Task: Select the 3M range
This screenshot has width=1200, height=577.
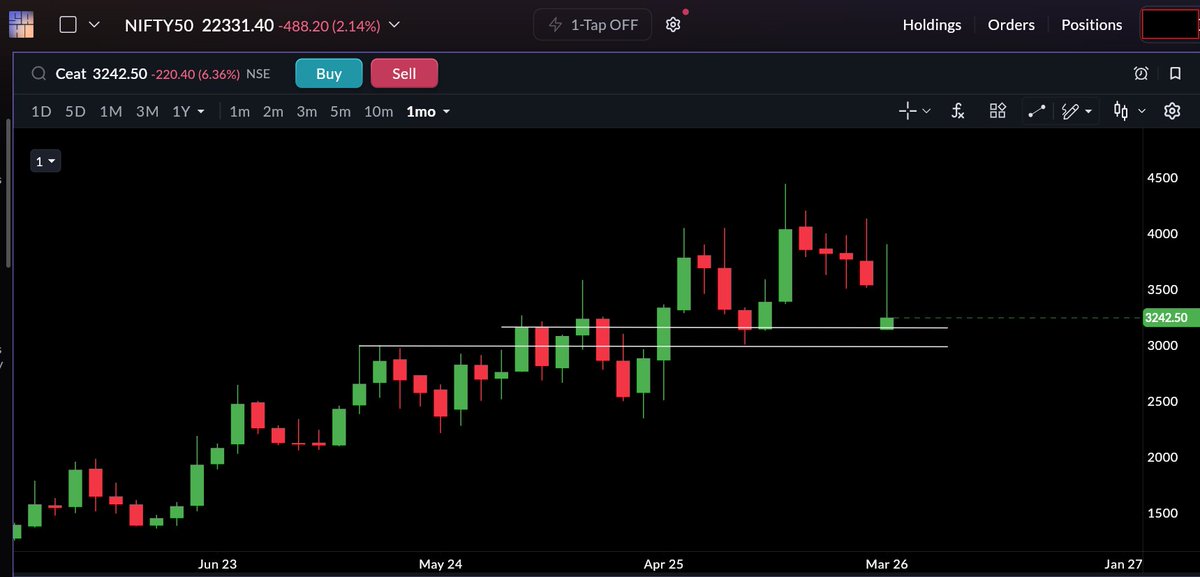Action: coord(147,111)
